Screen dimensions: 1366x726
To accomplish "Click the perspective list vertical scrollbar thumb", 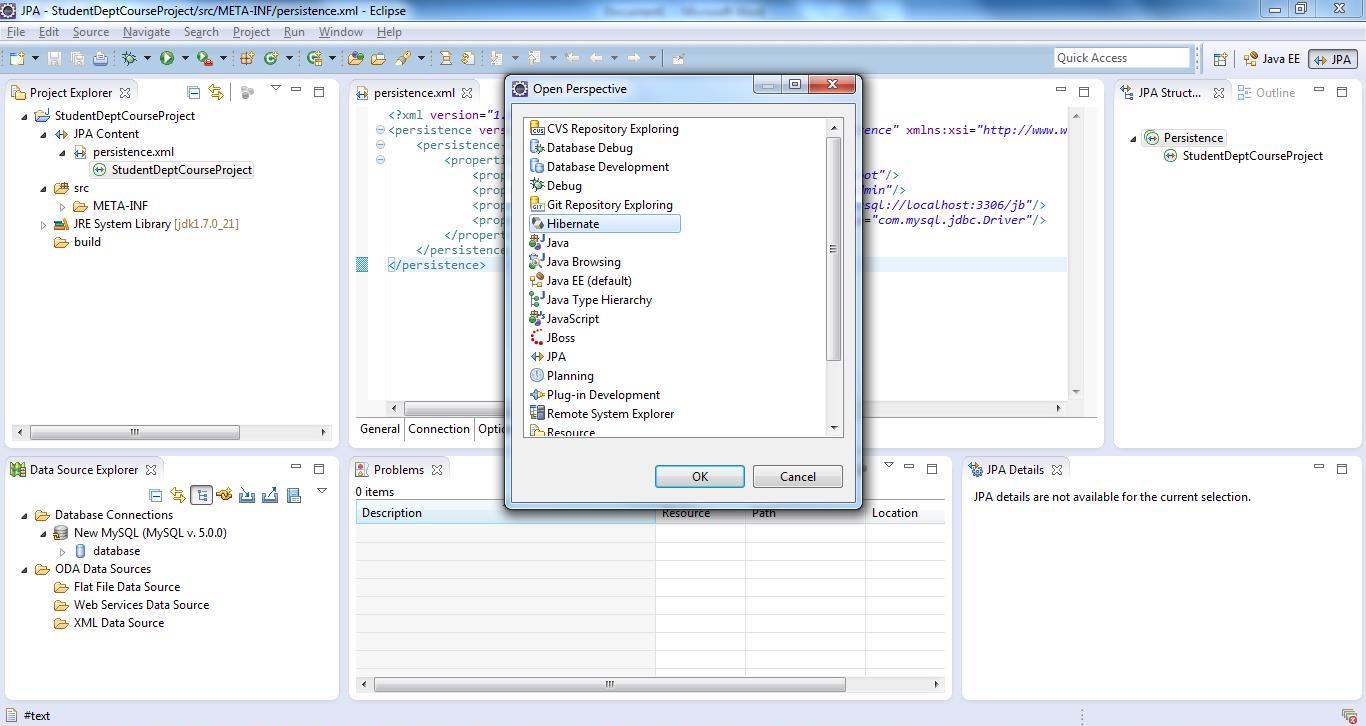I will (834, 249).
